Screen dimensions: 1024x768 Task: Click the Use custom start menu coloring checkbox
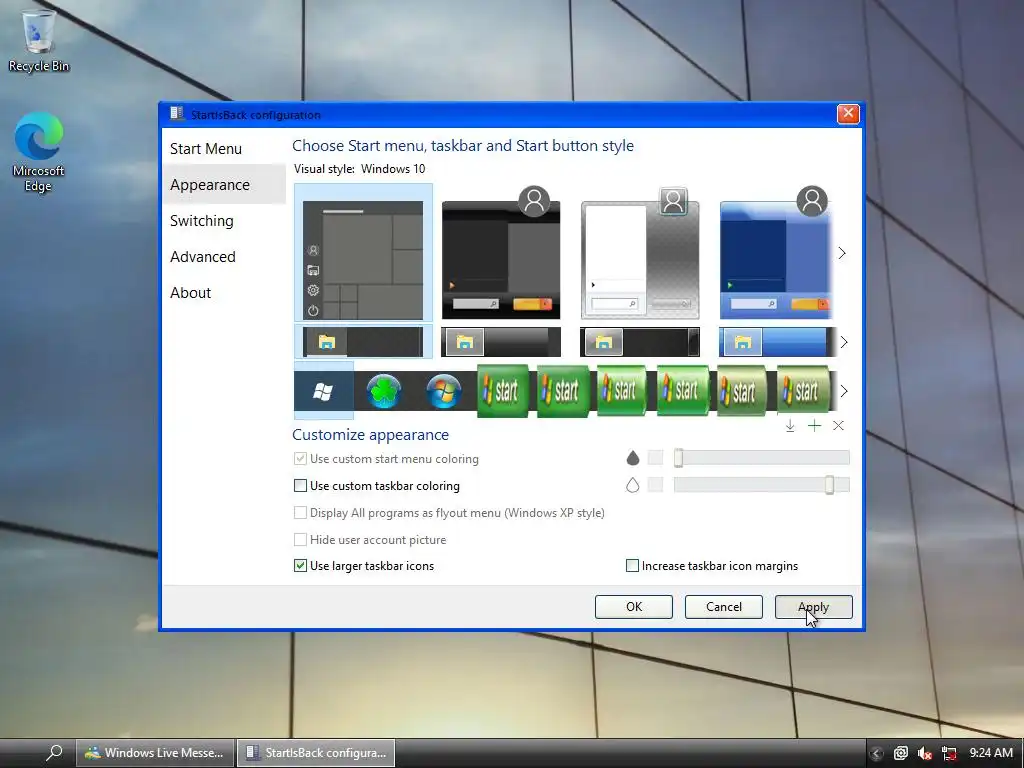[300, 458]
